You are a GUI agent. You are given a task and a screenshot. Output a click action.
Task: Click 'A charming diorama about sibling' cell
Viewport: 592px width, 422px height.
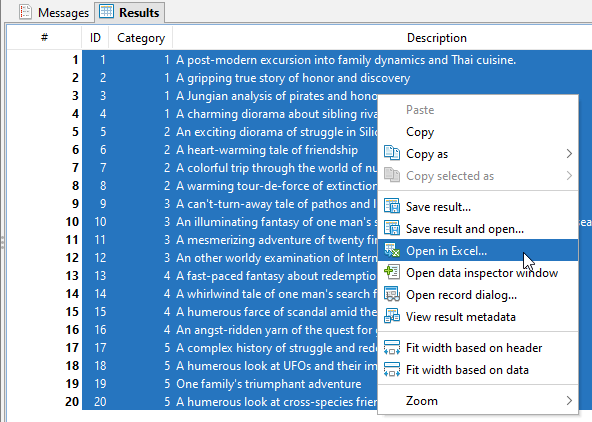coord(276,114)
